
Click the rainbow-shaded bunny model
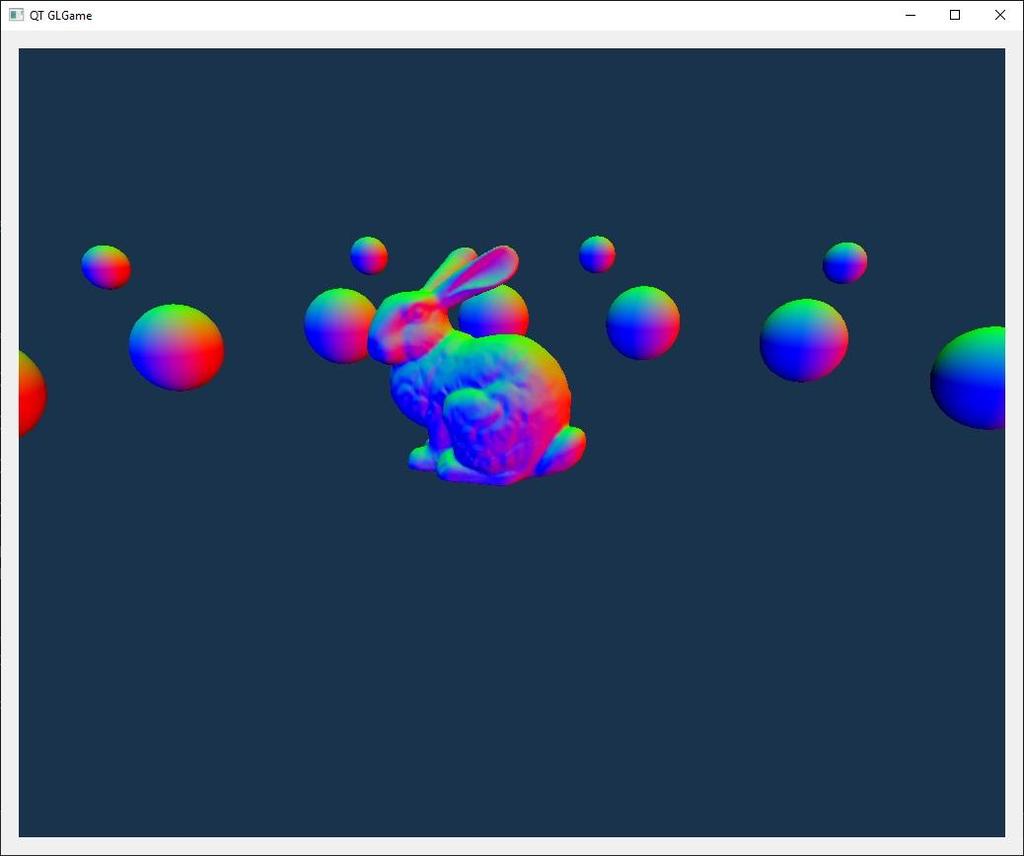pyautogui.click(x=476, y=366)
